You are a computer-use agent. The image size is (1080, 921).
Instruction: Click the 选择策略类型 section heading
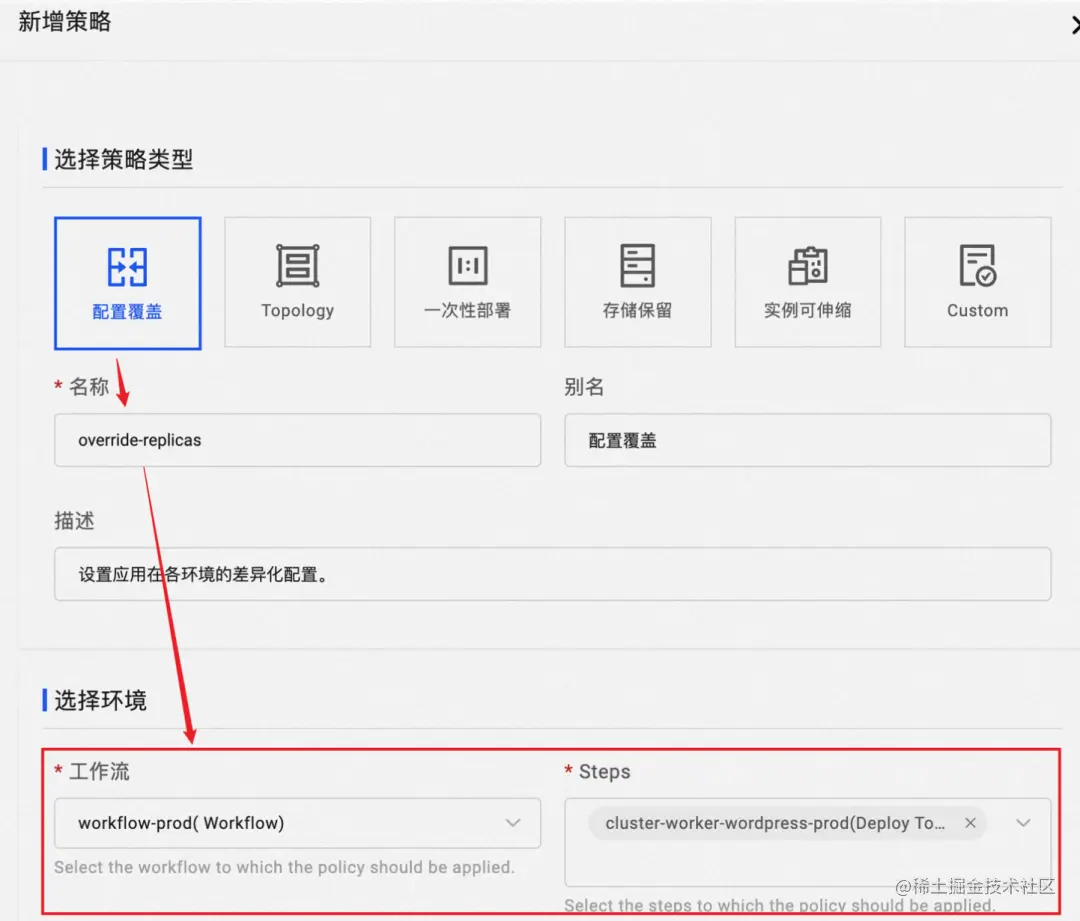[x=123, y=159]
